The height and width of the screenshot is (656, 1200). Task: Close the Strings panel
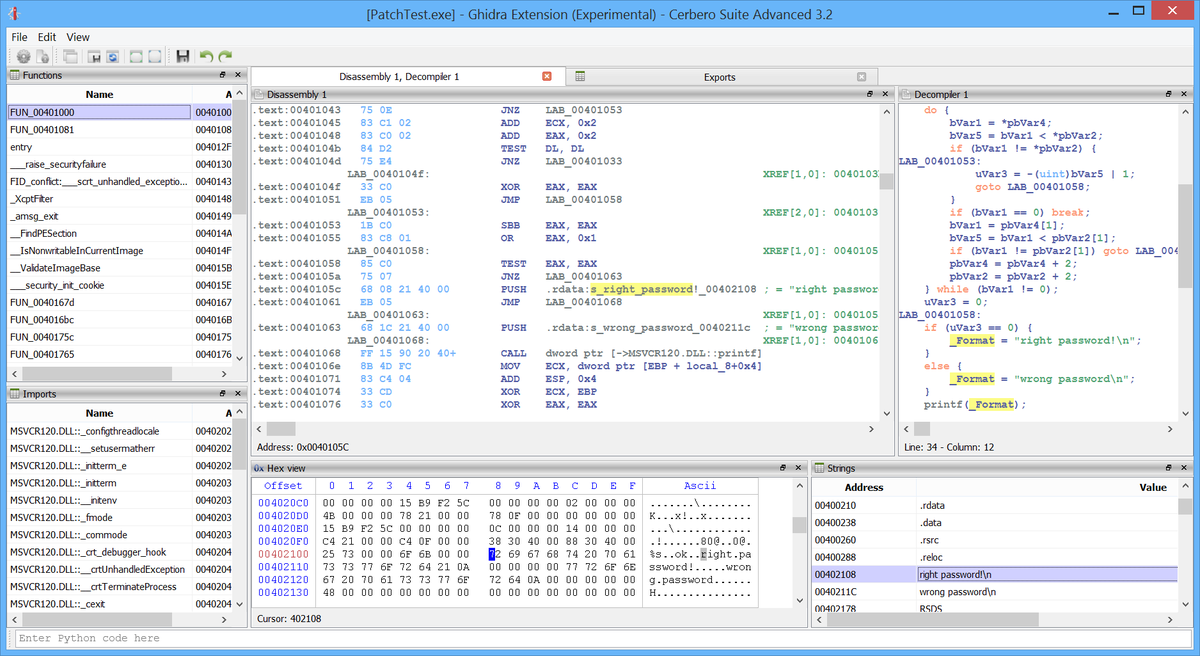pyautogui.click(x=1182, y=468)
